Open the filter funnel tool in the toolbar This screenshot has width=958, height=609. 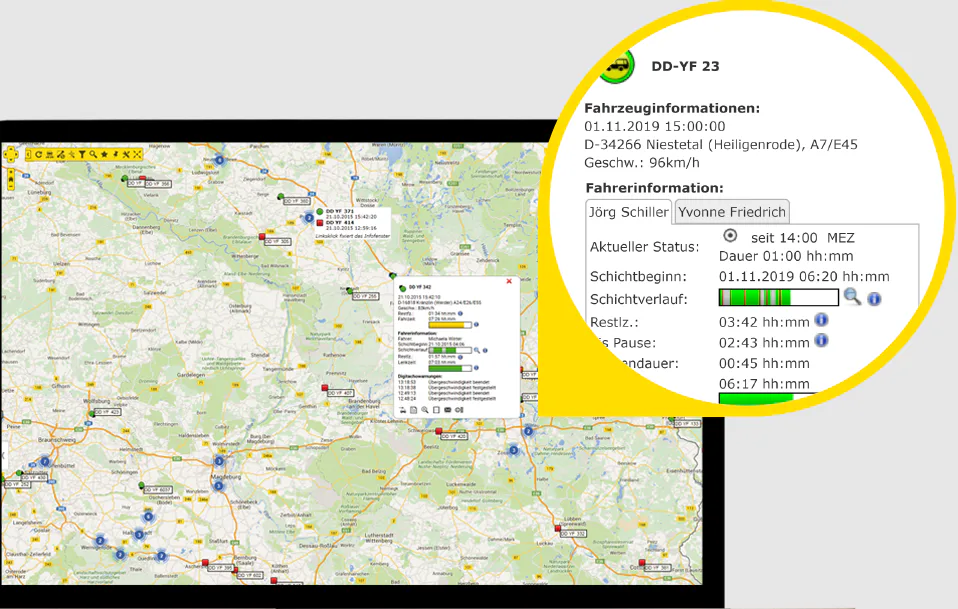[x=82, y=155]
